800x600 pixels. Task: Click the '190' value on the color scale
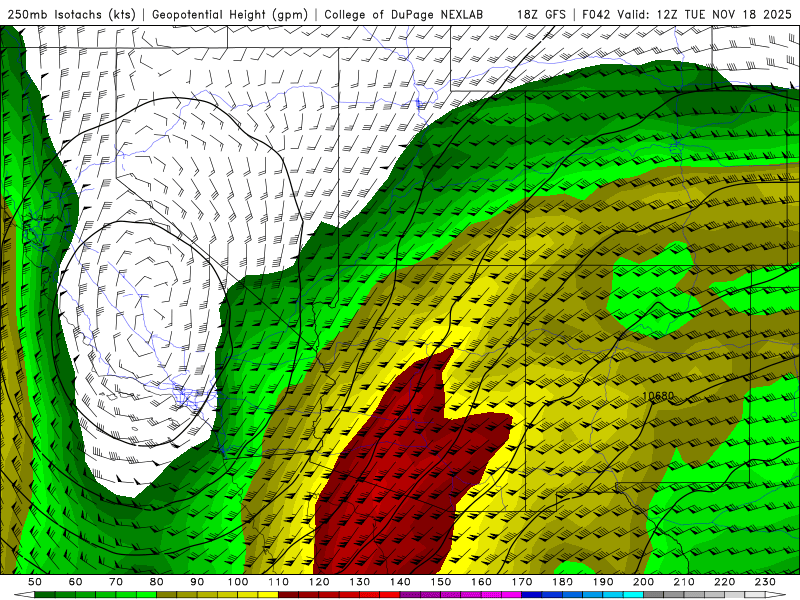tap(603, 582)
